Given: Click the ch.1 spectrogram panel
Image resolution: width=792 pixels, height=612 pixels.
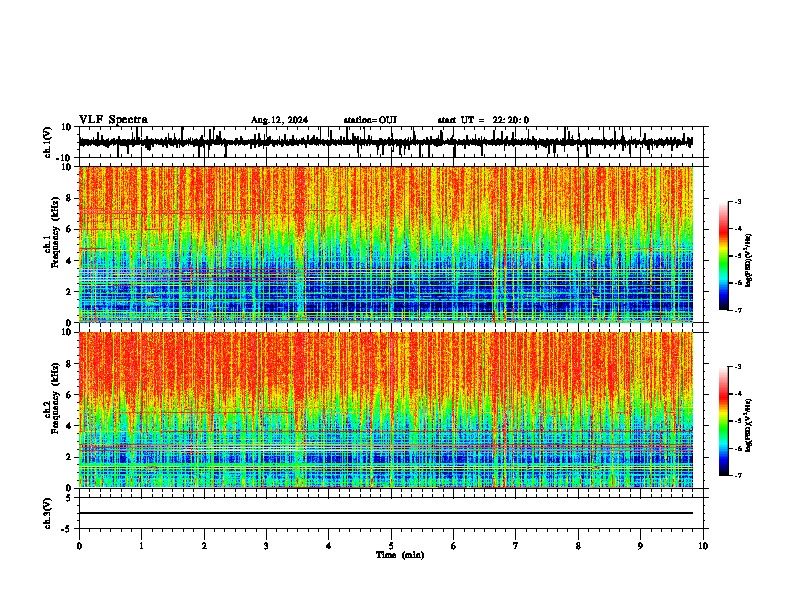Looking at the screenshot, I should 386,244.
